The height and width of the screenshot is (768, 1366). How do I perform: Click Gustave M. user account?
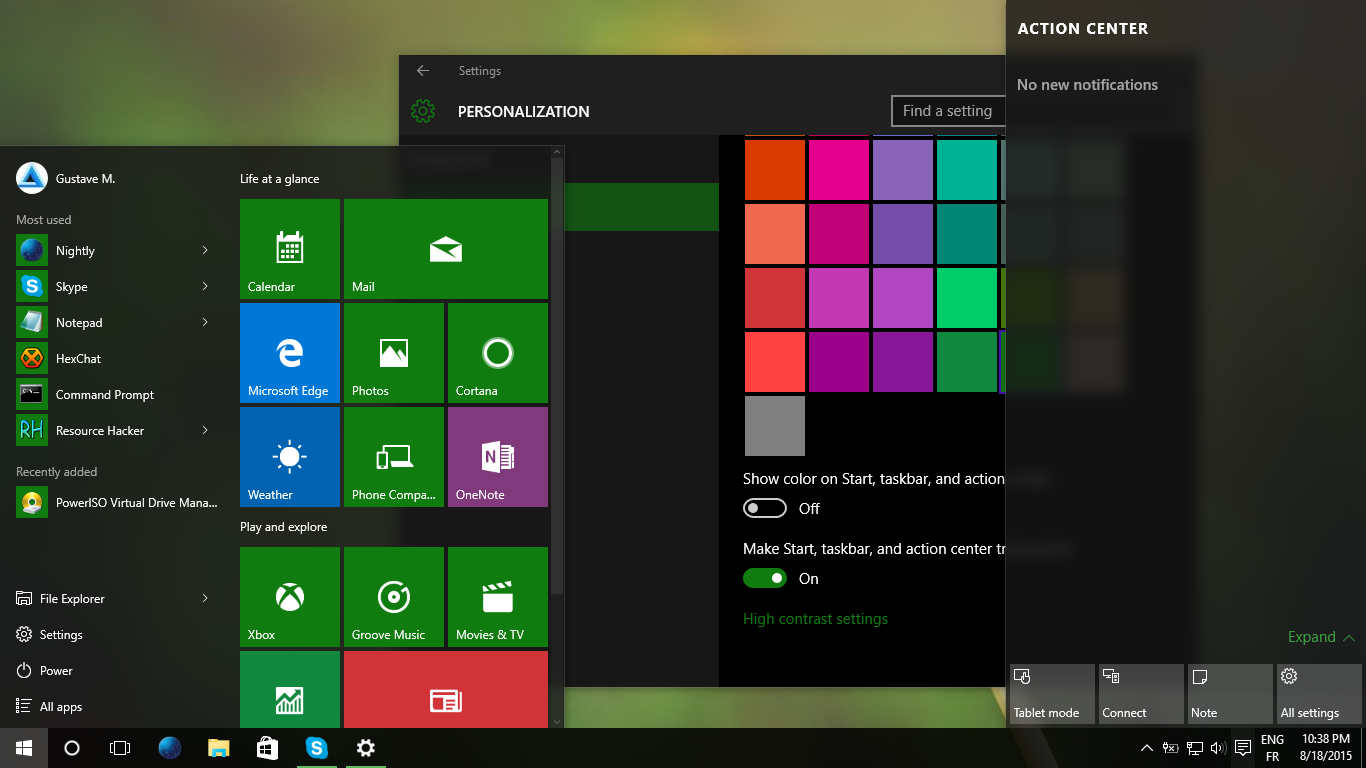[x=66, y=178]
